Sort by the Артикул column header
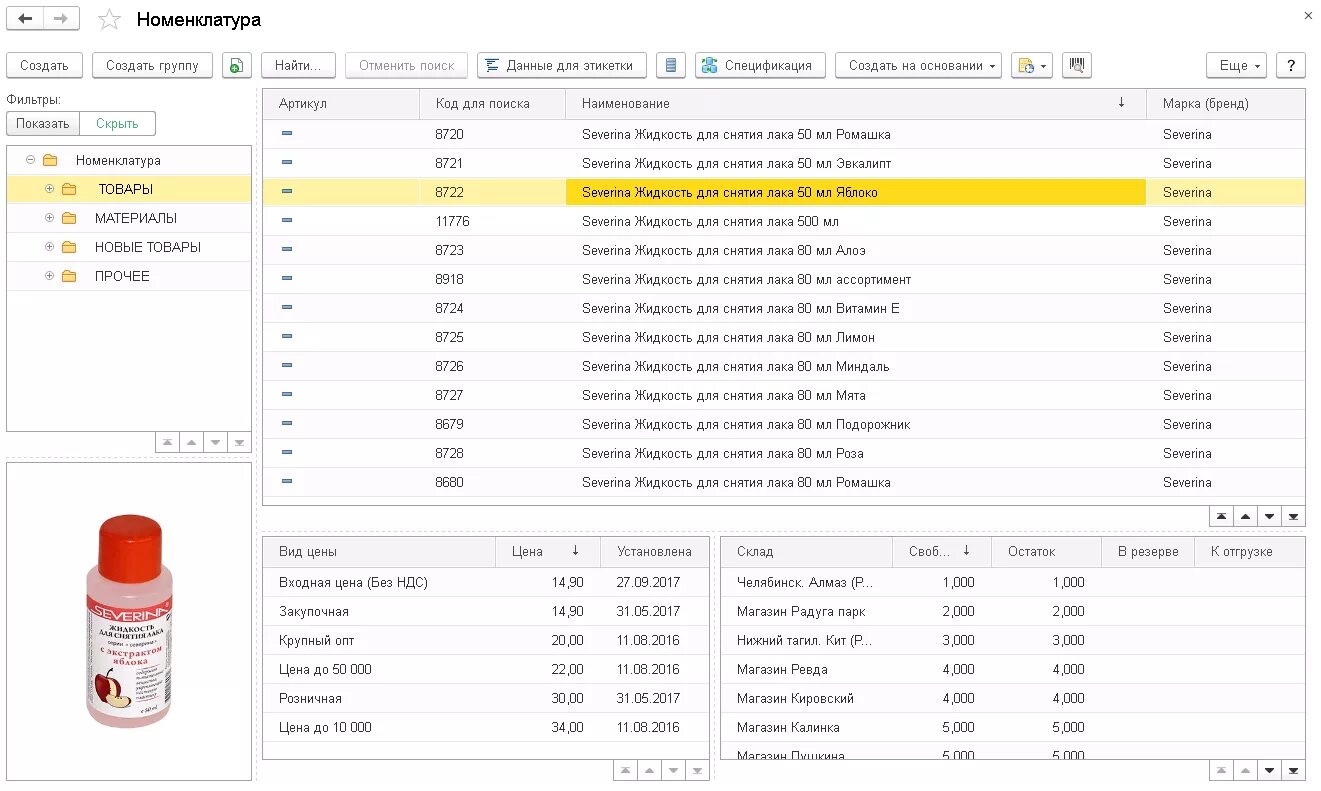 tap(341, 104)
